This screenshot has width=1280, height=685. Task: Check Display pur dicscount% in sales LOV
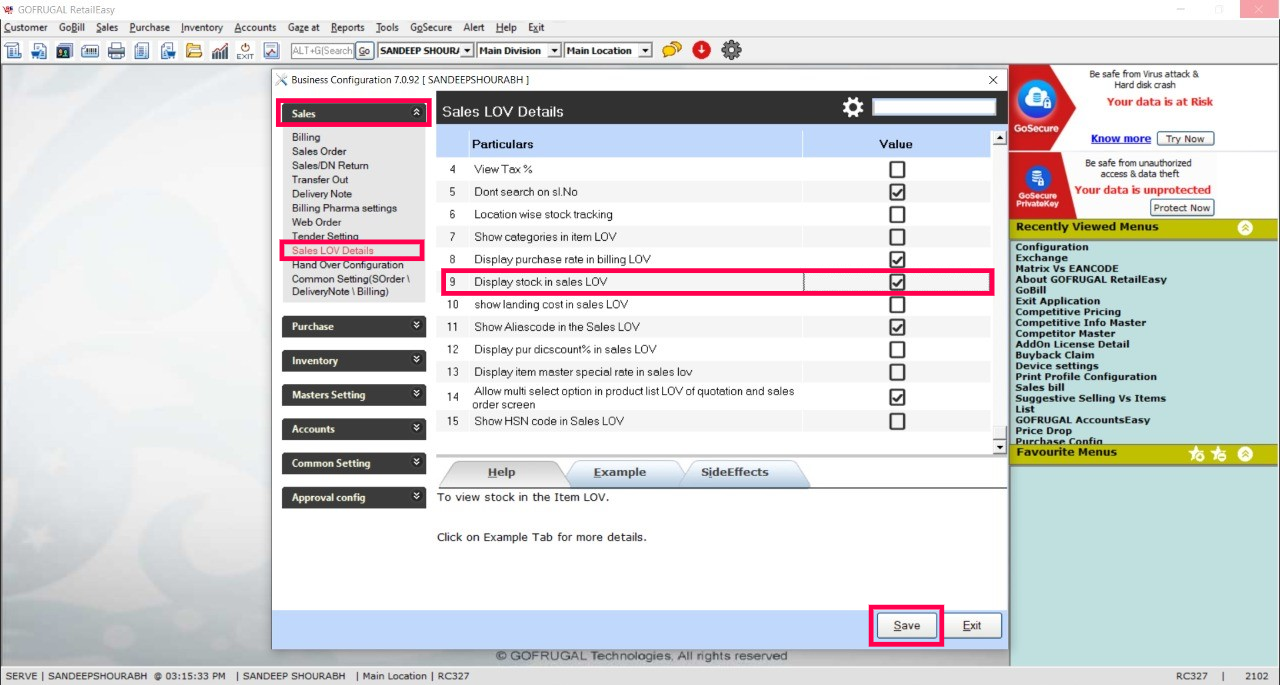pyautogui.click(x=897, y=349)
